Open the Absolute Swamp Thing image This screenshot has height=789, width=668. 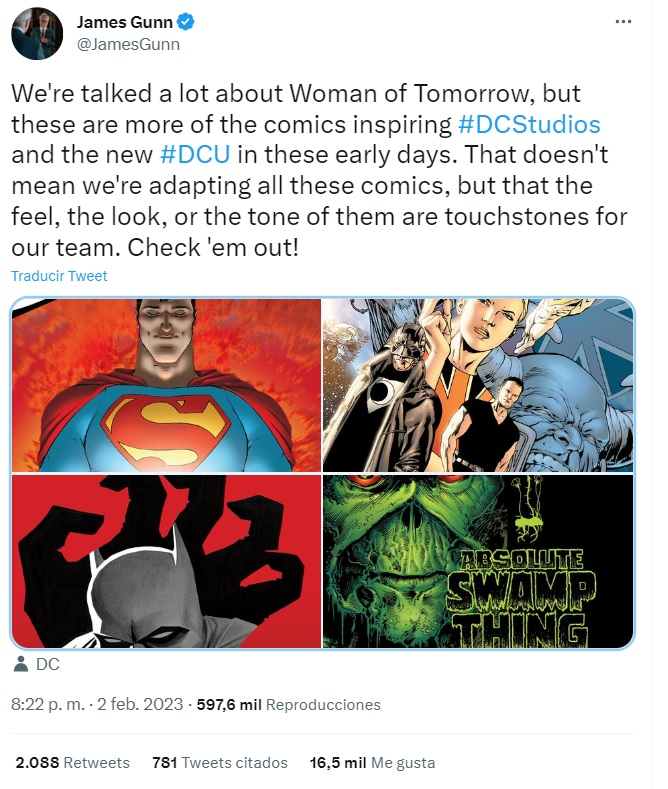(478, 561)
